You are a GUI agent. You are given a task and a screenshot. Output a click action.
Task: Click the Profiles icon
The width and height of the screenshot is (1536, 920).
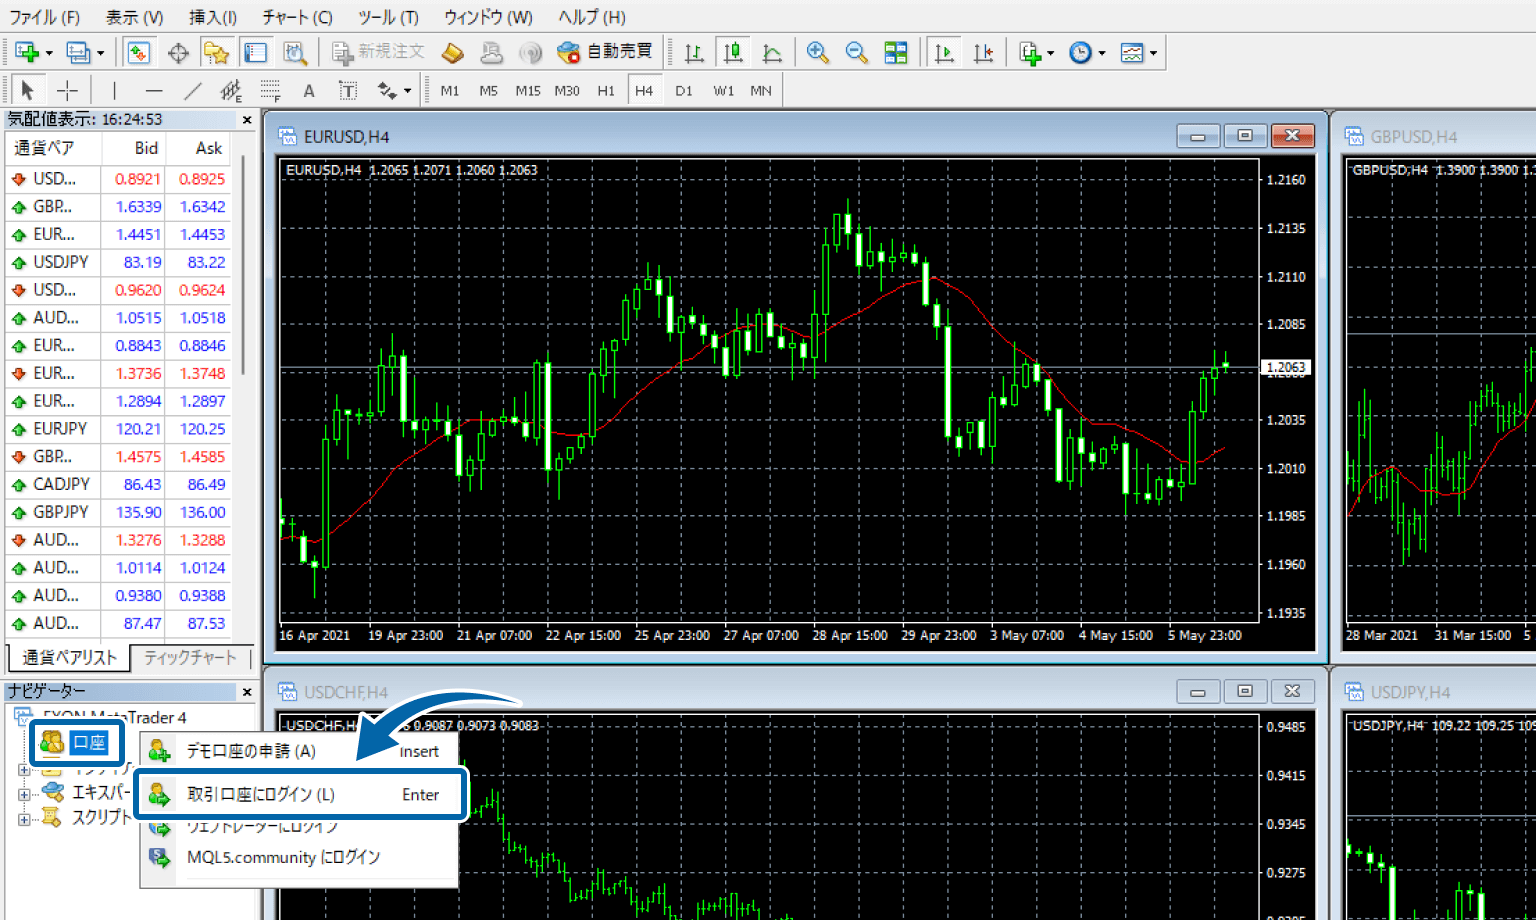[x=78, y=52]
